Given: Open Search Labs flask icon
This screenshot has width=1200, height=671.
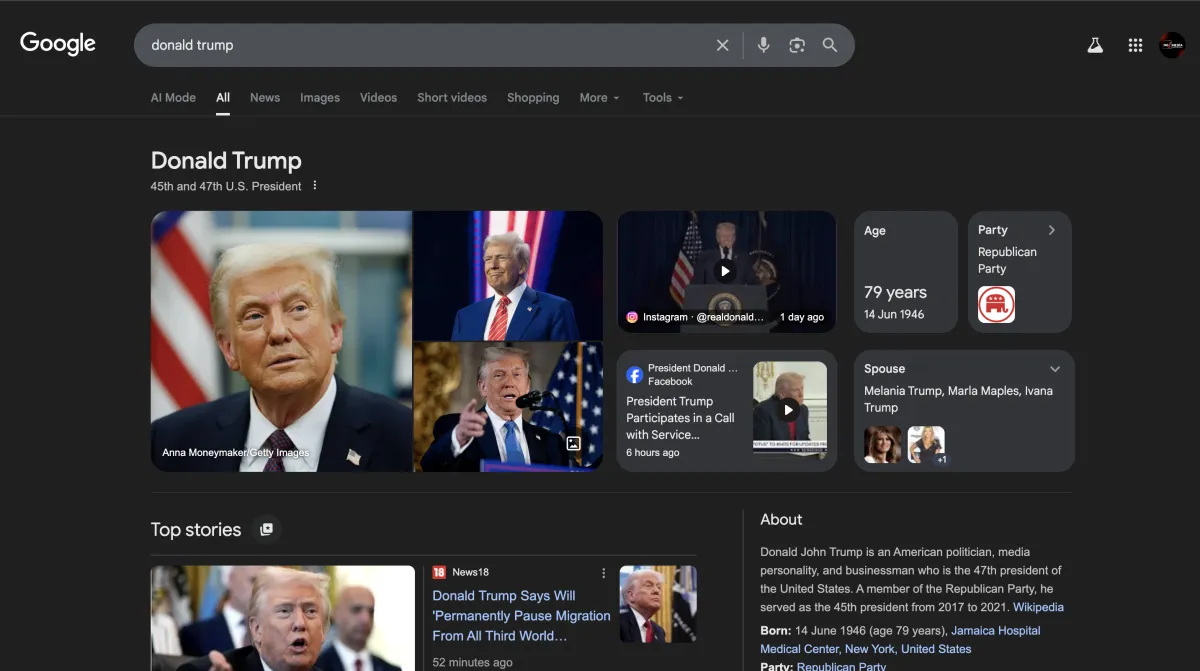Looking at the screenshot, I should click(x=1095, y=45).
